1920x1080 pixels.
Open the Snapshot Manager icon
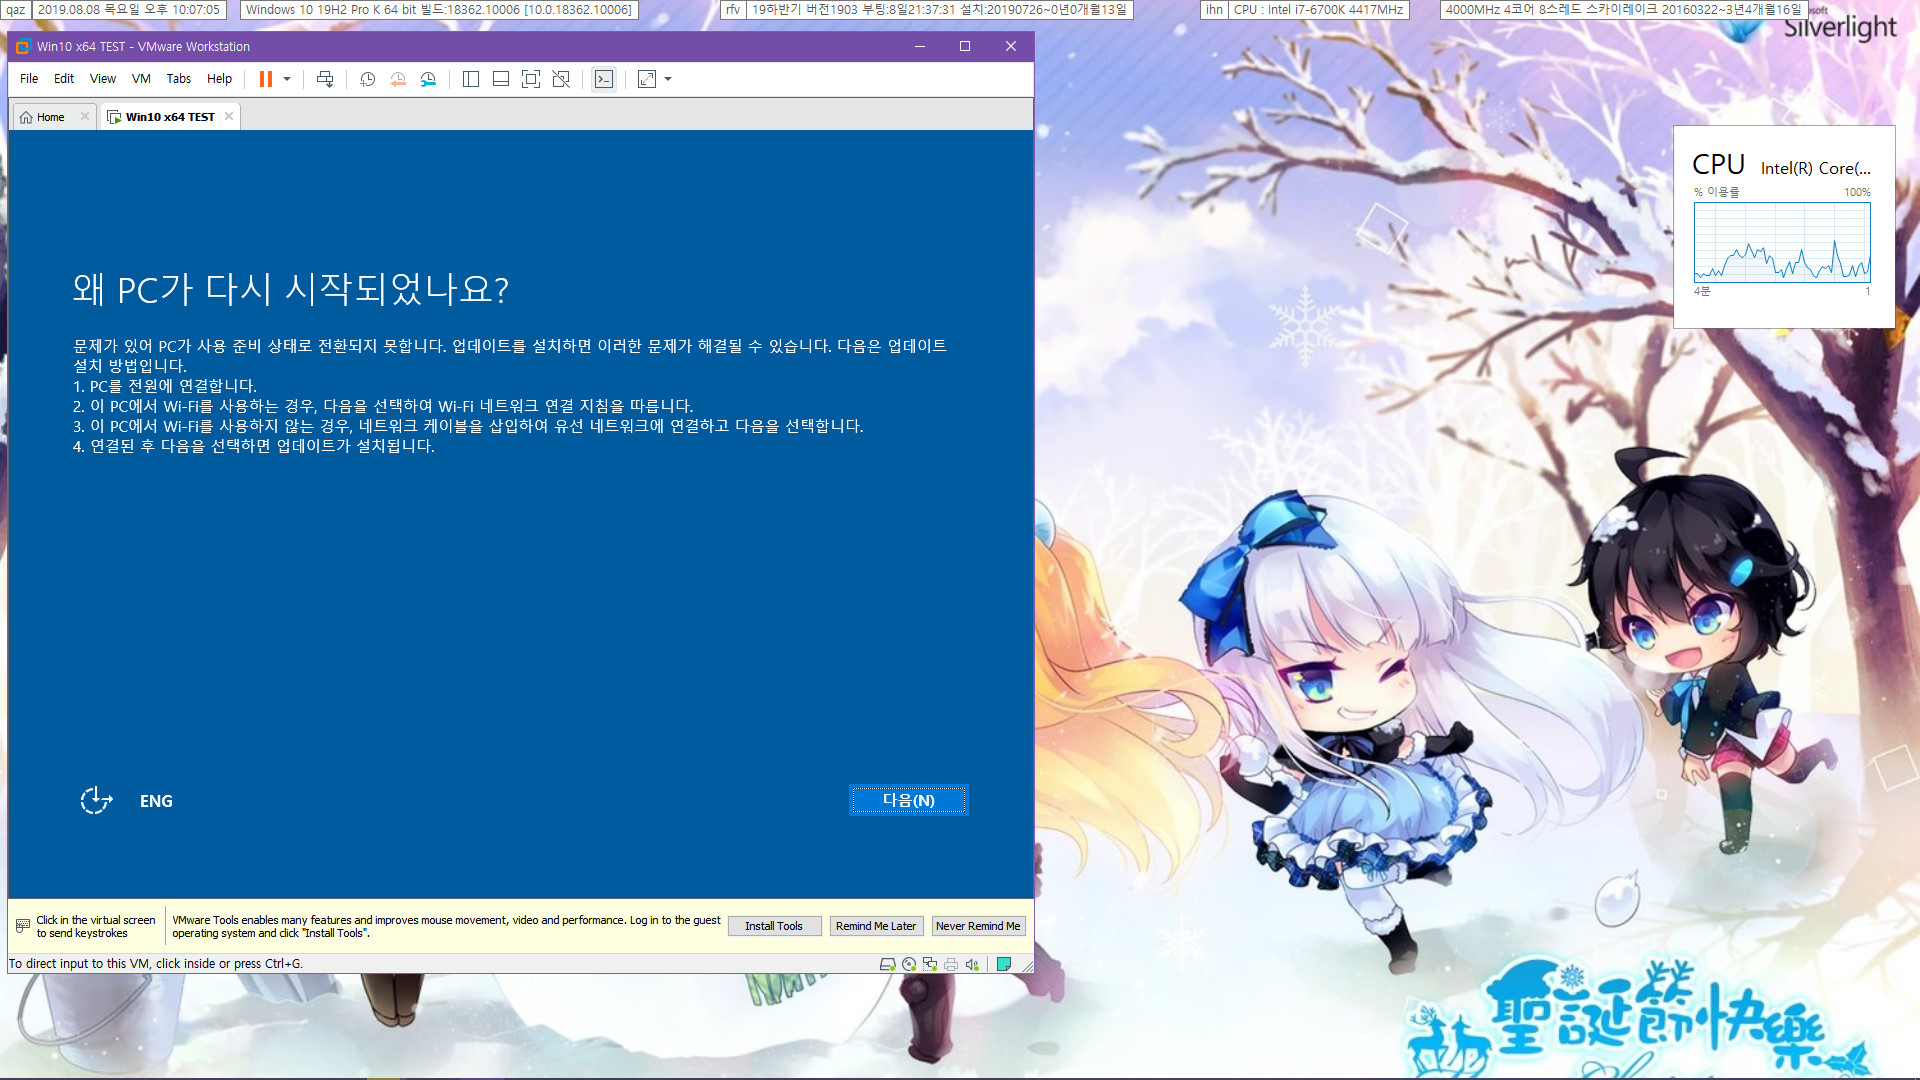point(428,79)
